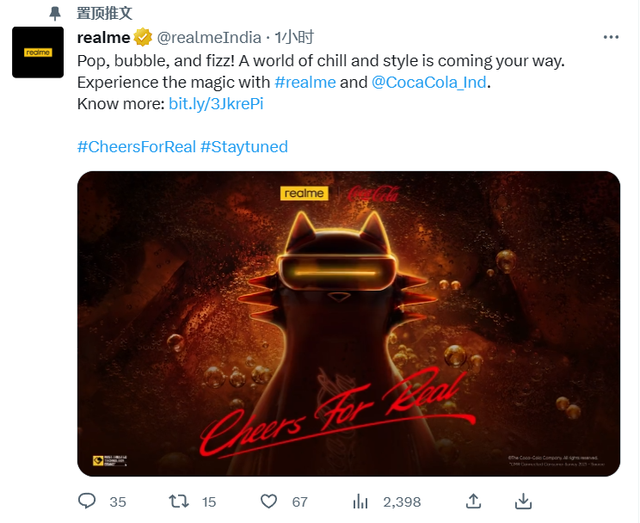Open the #CheersForReal hashtag
The width and height of the screenshot is (640, 523).
137,147
